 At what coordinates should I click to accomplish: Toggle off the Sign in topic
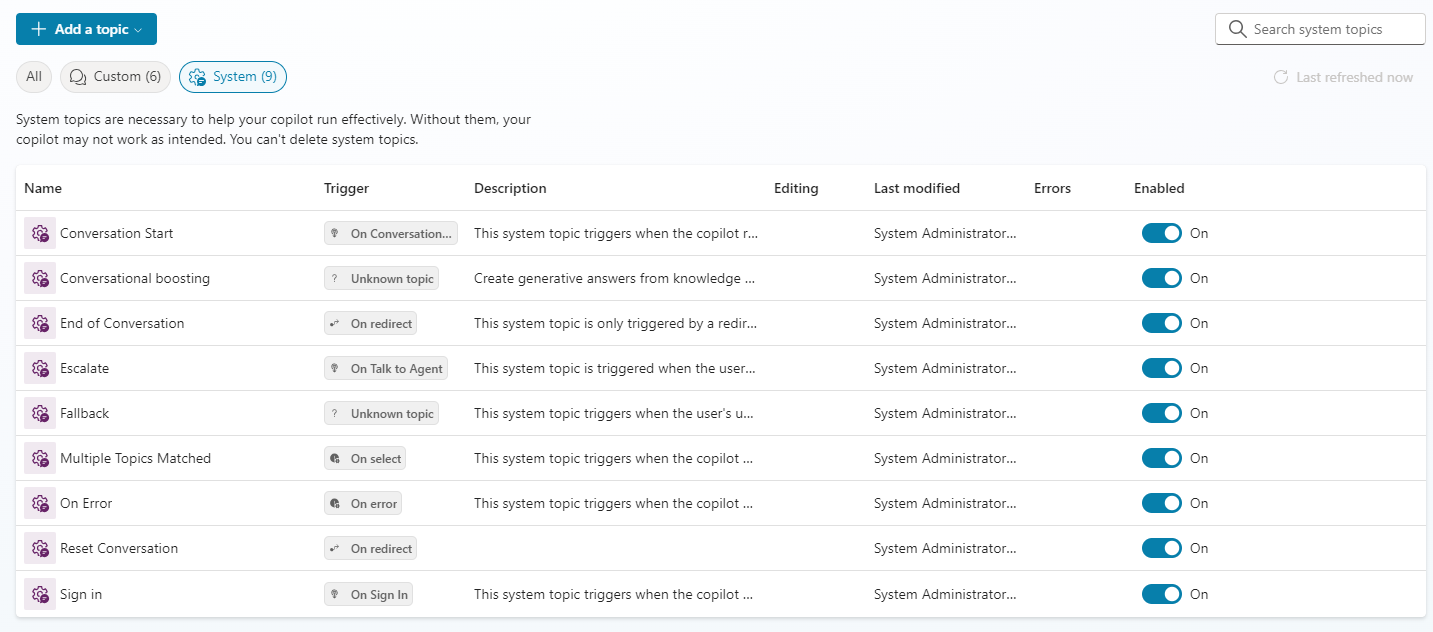pyautogui.click(x=1161, y=594)
